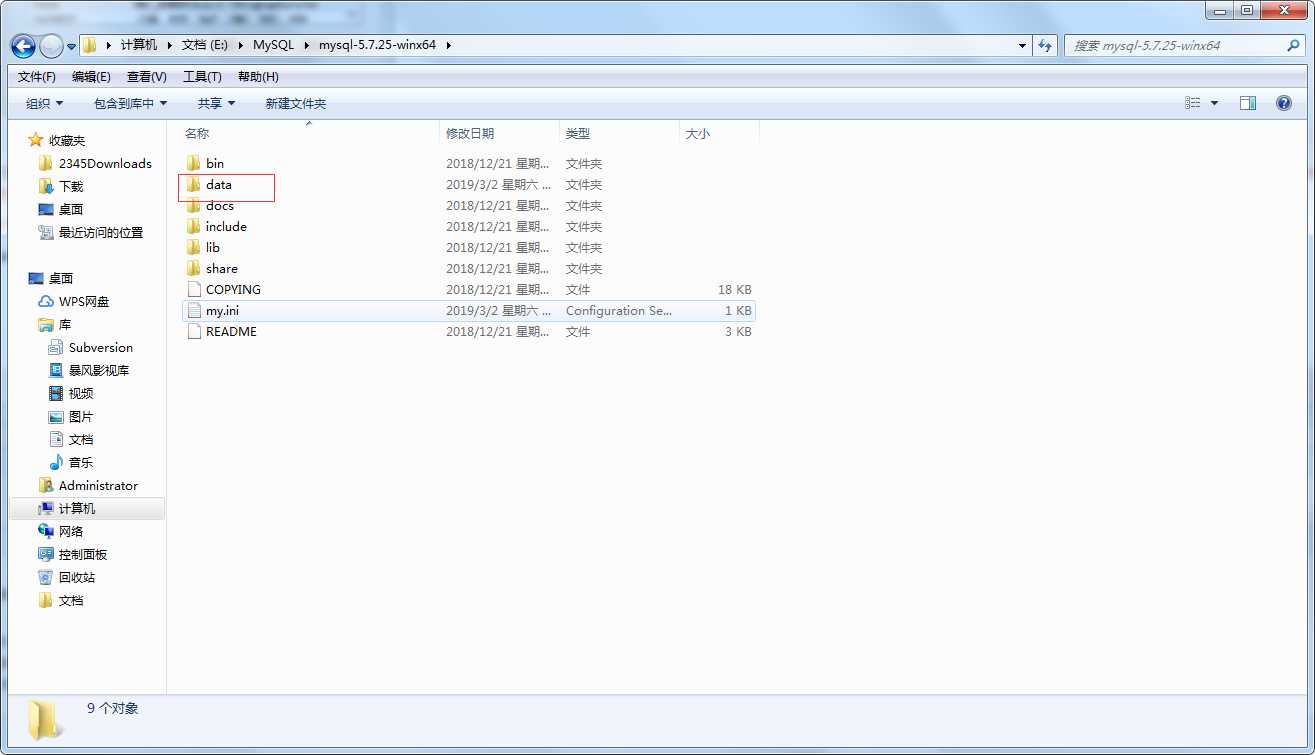Select the bin folder icon

pos(194,163)
